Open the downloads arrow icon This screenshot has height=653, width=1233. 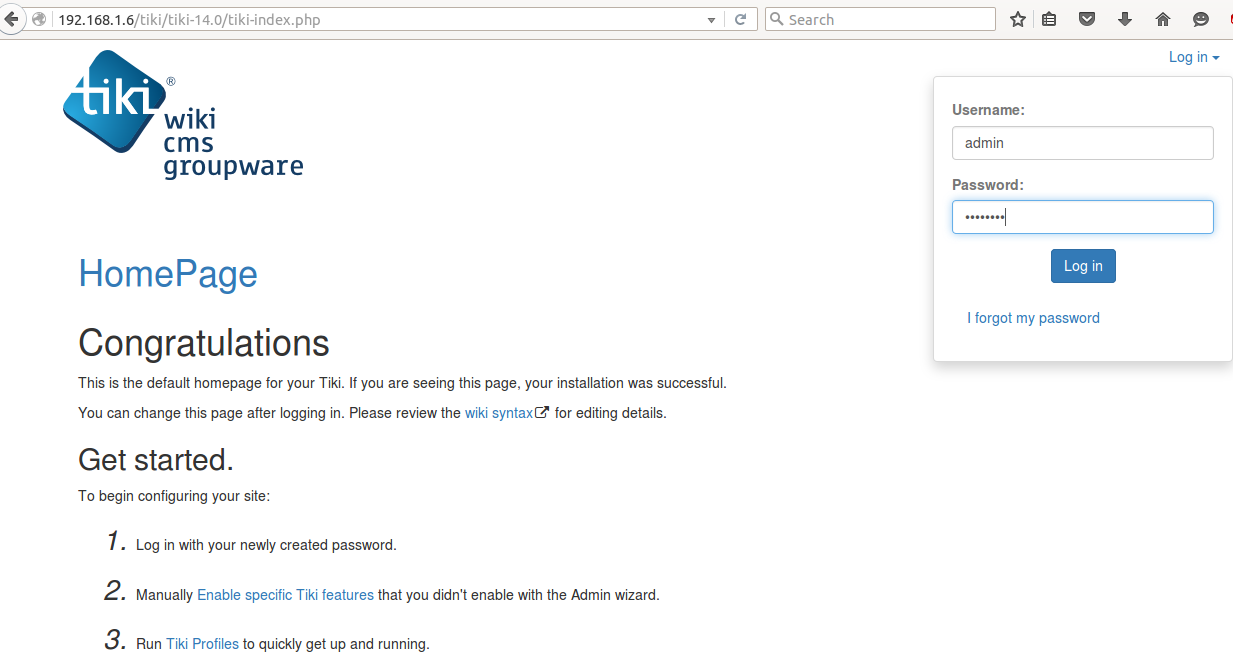1125,20
